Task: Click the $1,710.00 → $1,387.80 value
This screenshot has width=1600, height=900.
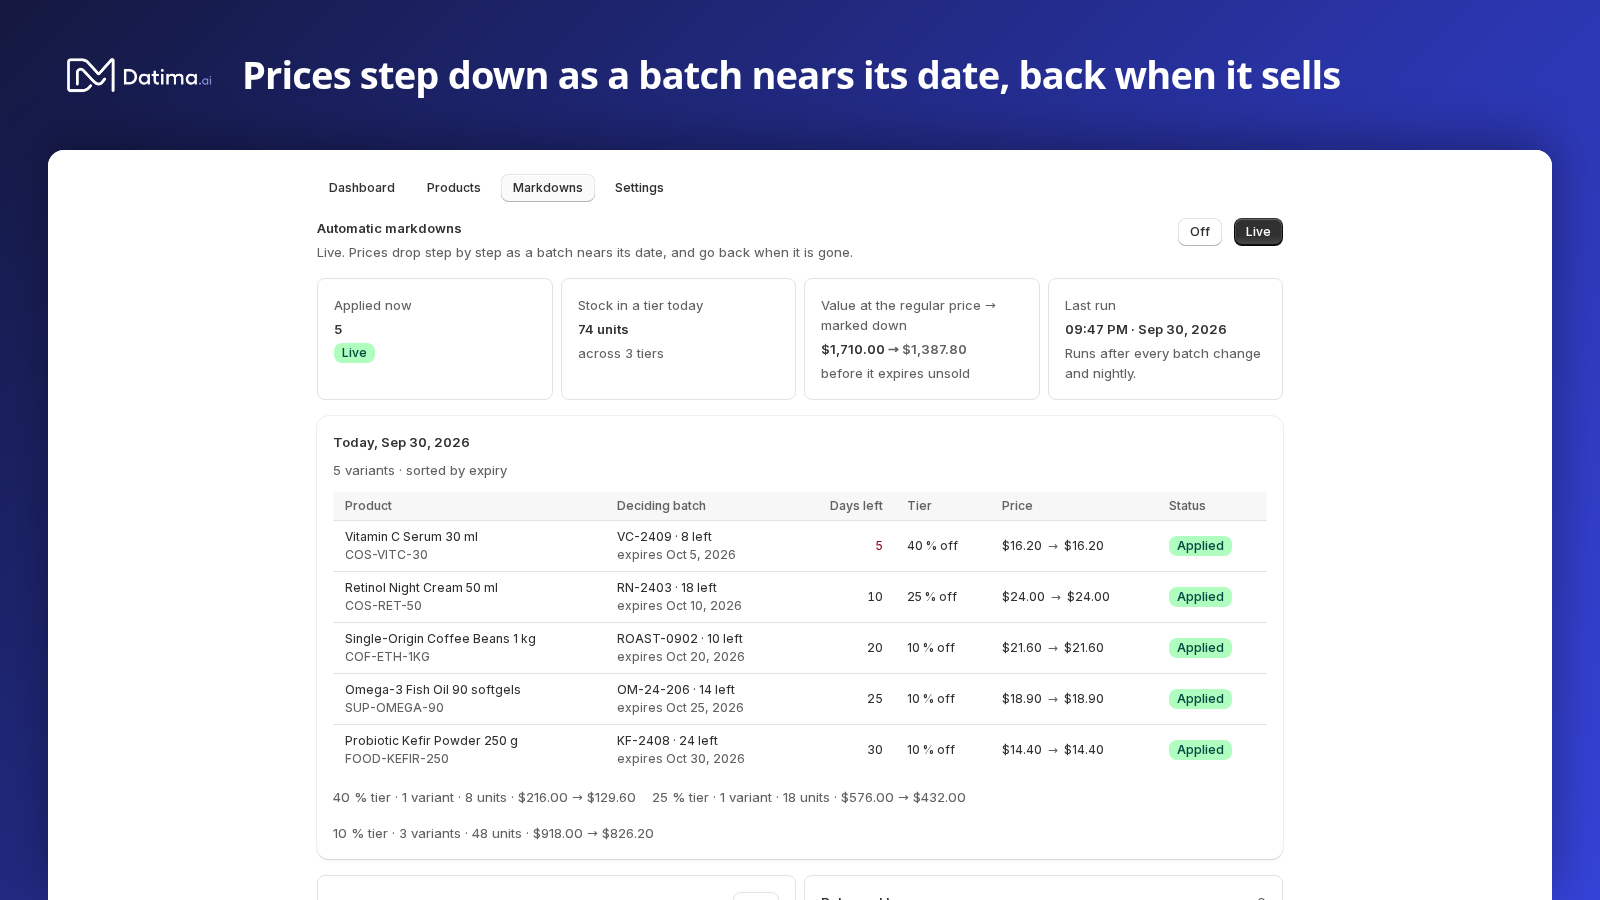Action: 894,350
